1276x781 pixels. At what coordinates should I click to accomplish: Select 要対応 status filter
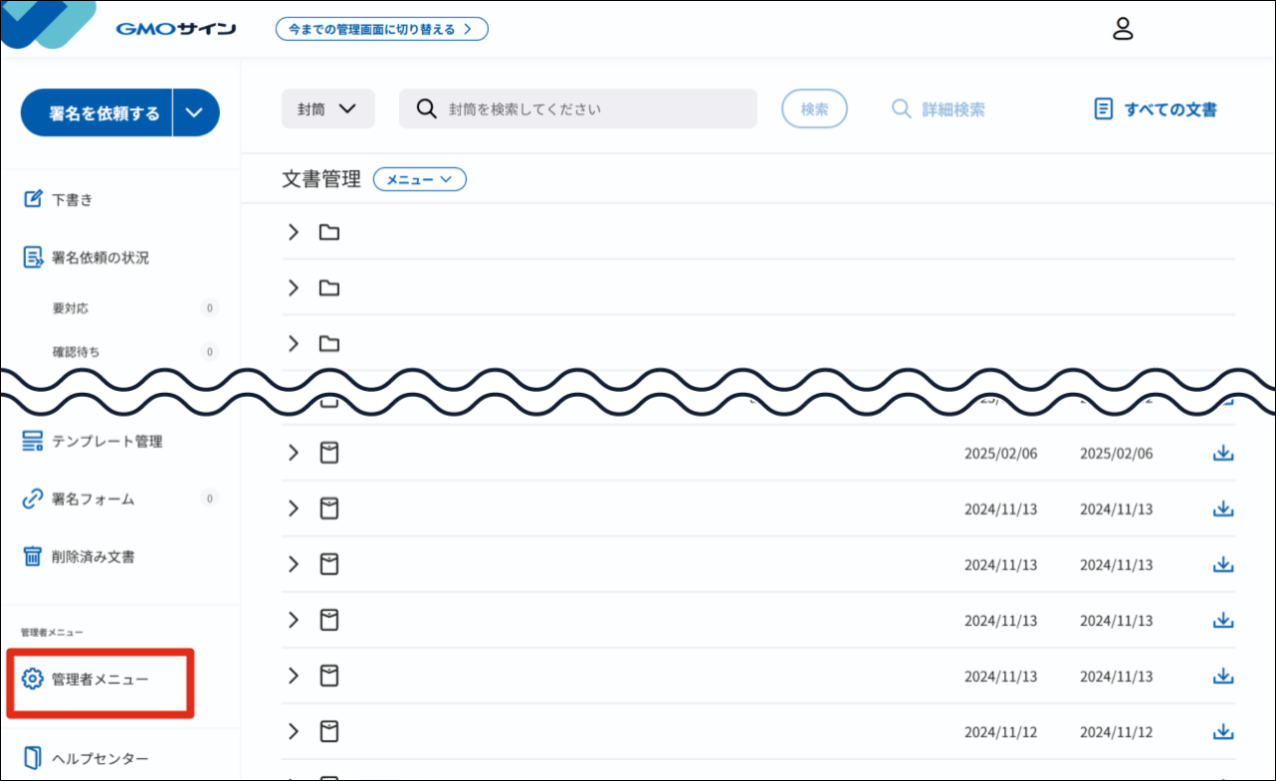tap(70, 308)
